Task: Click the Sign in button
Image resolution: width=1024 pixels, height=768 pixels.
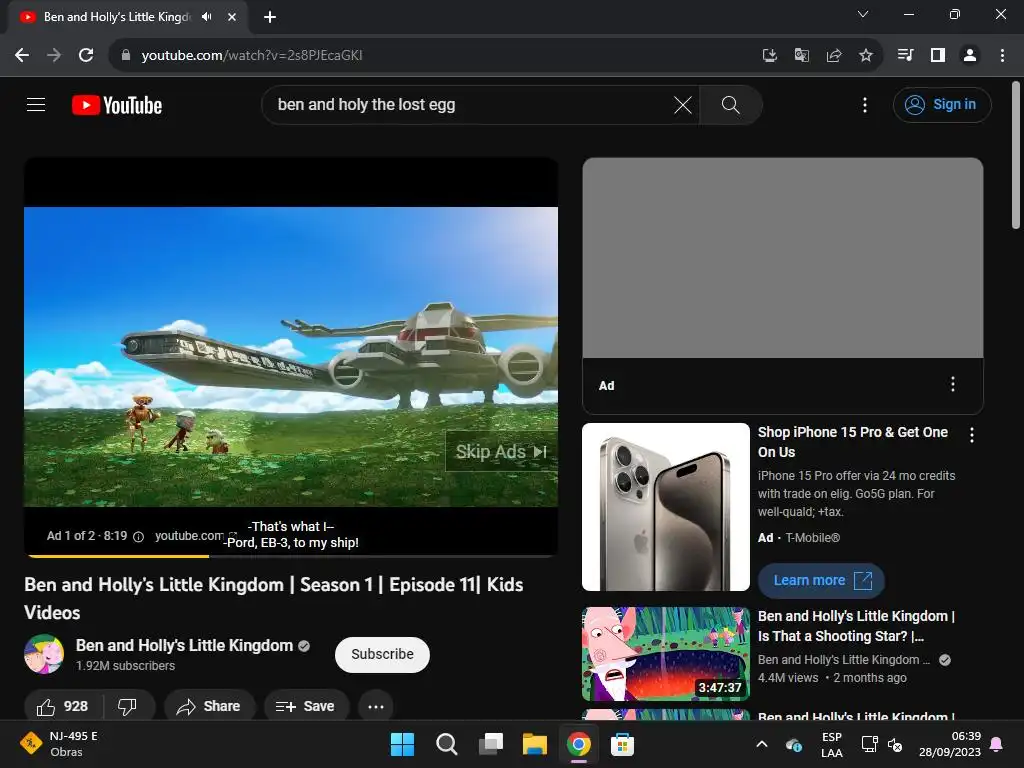Action: 942,104
